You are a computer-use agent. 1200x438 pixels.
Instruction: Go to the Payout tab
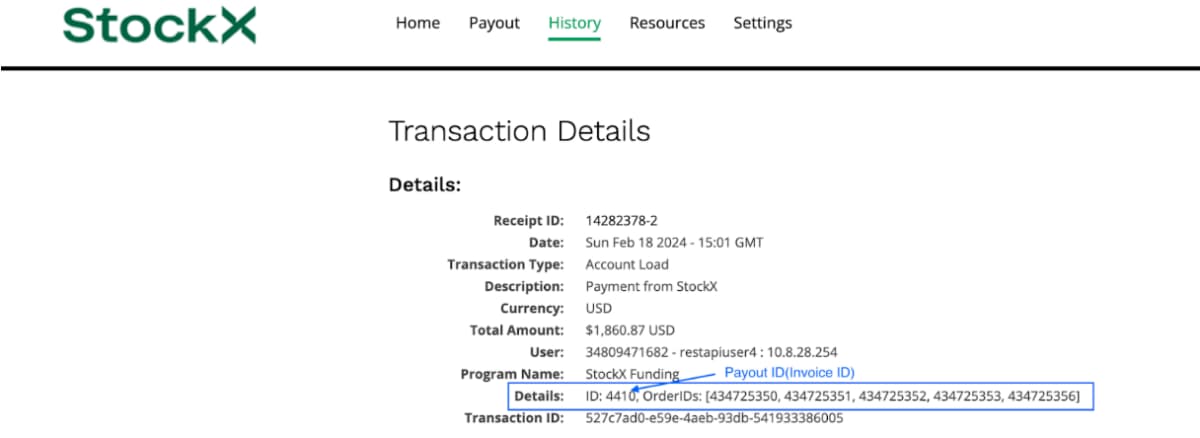(494, 23)
